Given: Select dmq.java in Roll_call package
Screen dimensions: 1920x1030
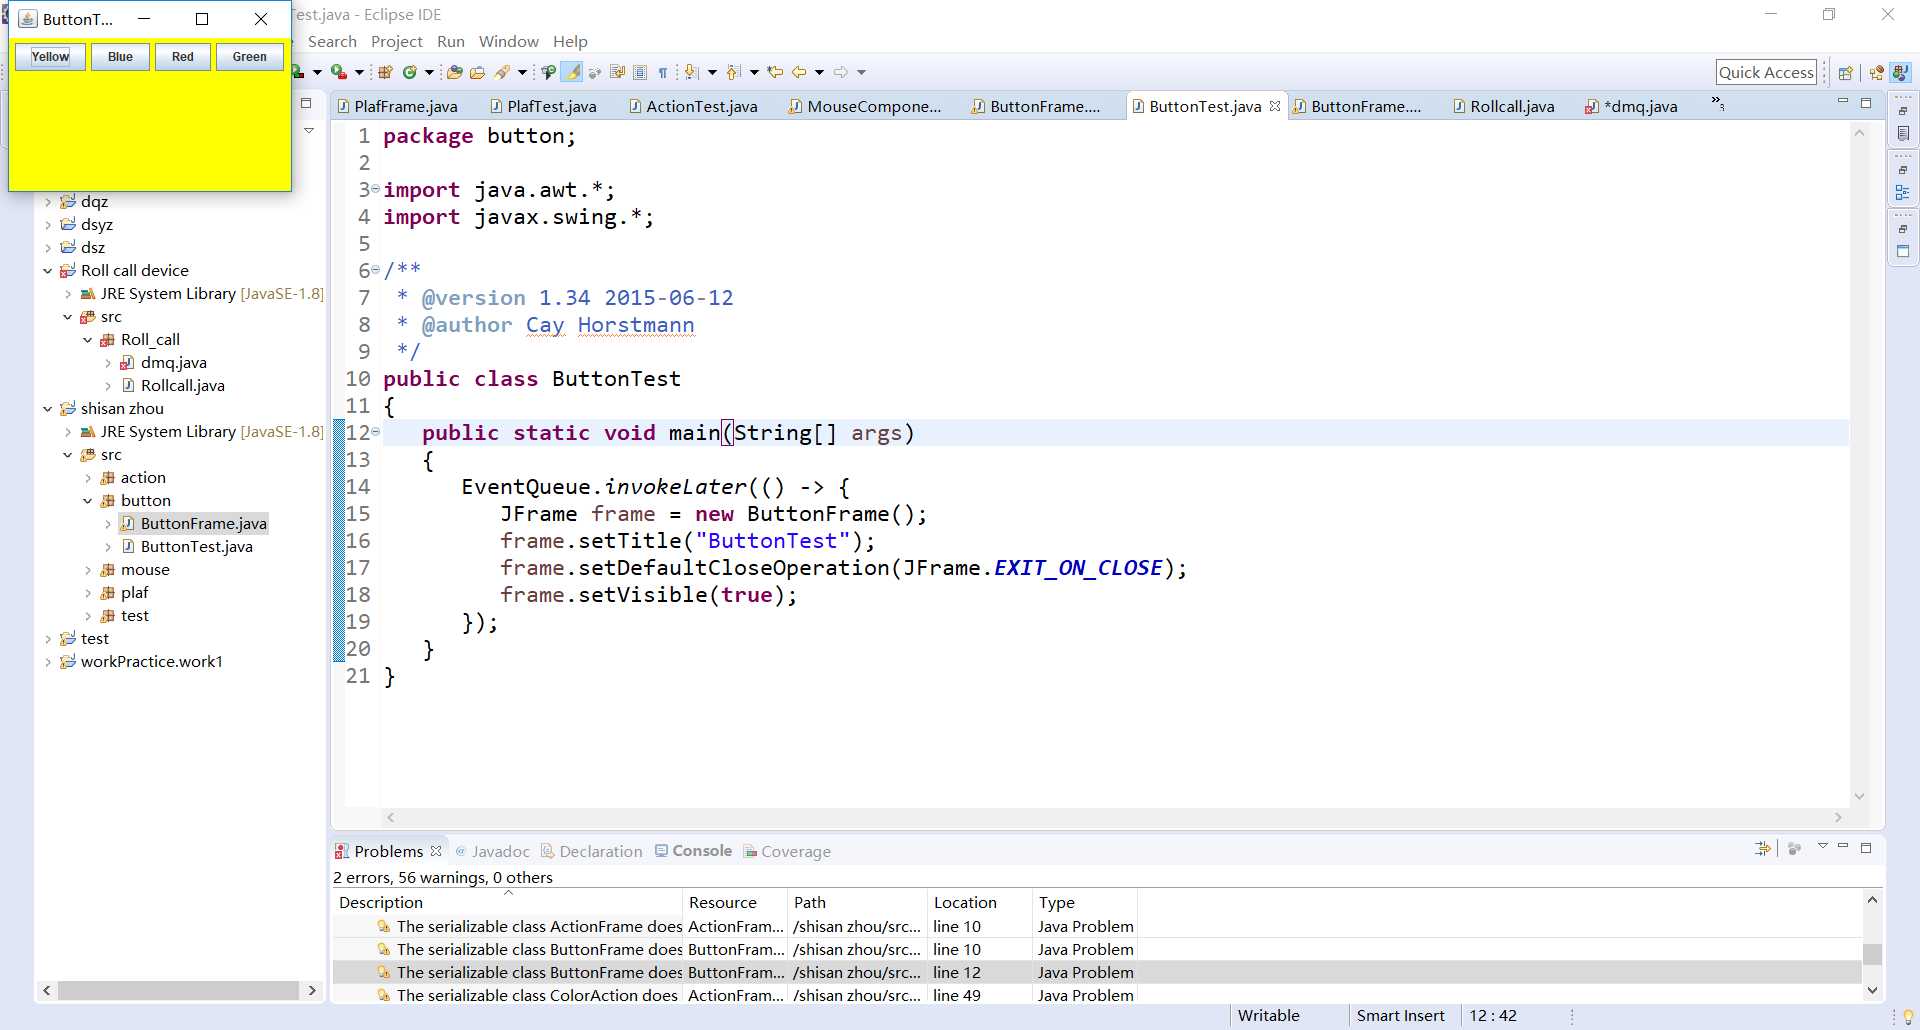Looking at the screenshot, I should (x=173, y=363).
